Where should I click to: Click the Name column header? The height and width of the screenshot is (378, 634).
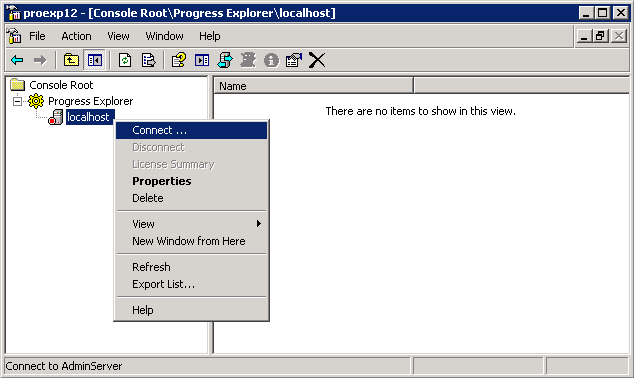coord(313,86)
